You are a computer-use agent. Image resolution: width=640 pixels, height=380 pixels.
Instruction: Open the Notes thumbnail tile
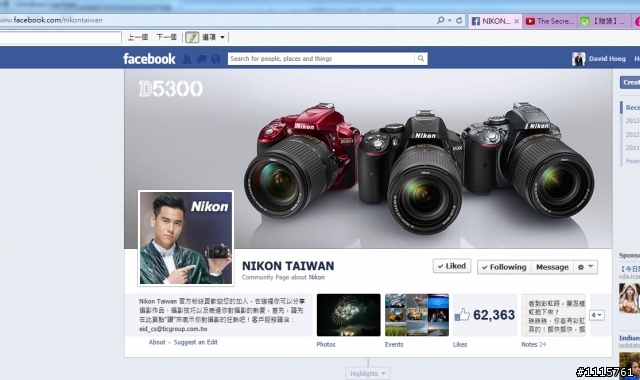tap(553, 315)
